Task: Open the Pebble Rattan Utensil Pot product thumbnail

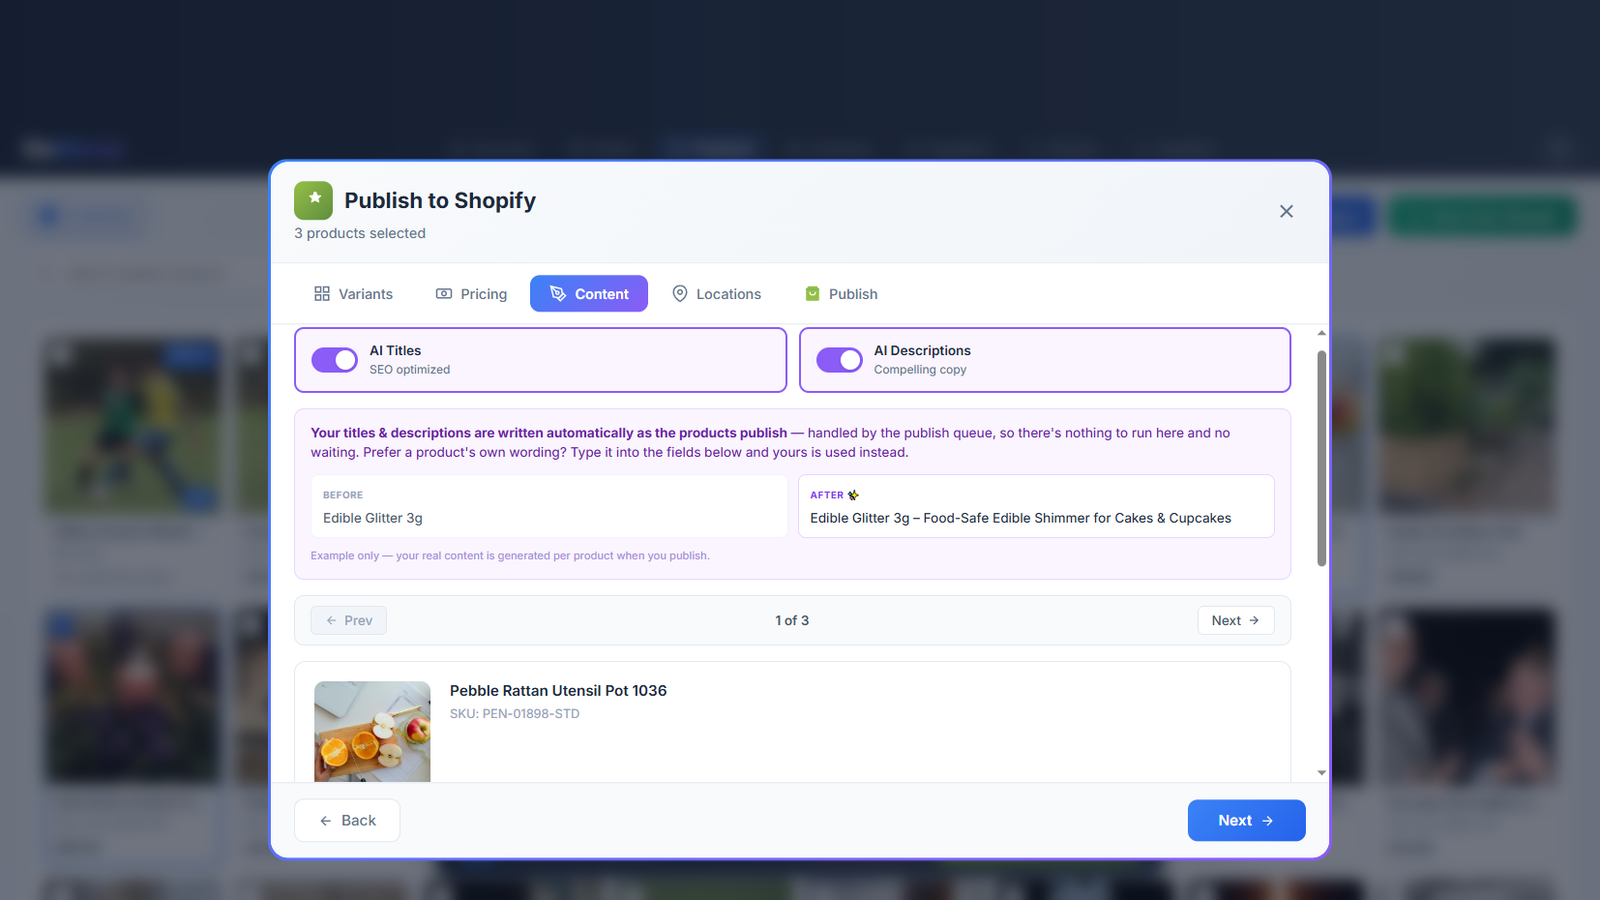Action: 372,731
